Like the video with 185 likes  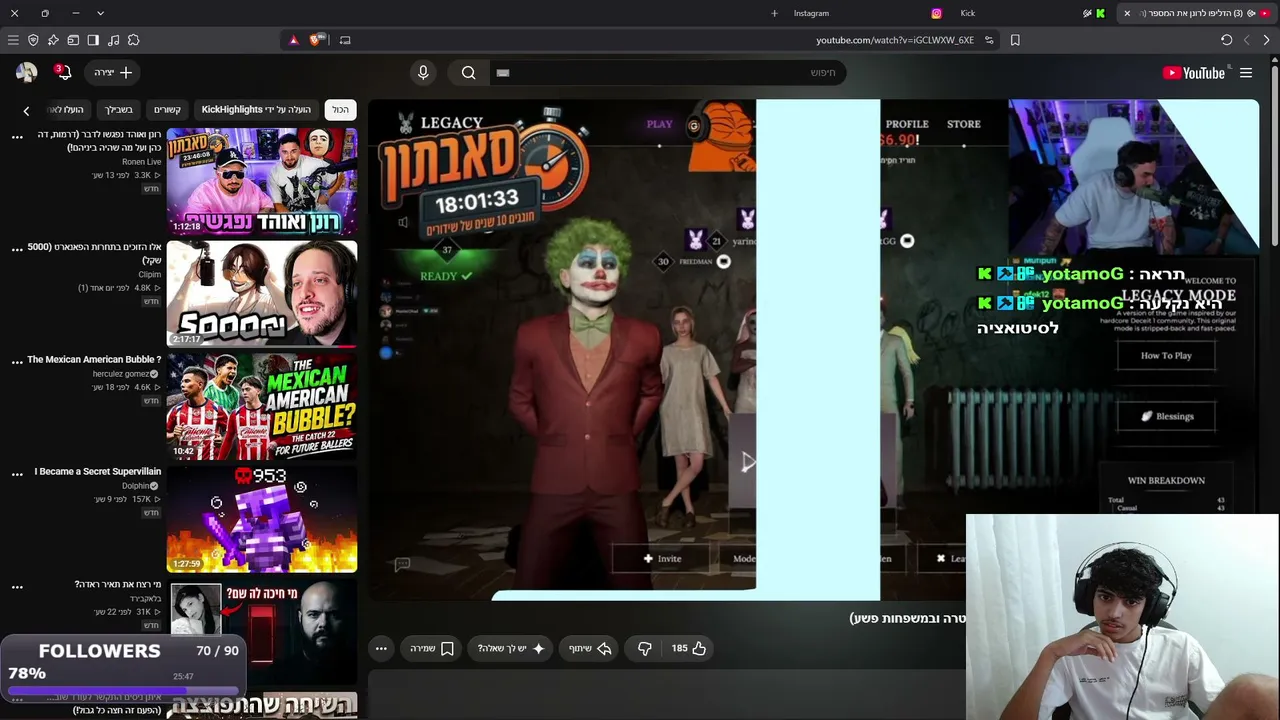coord(689,648)
